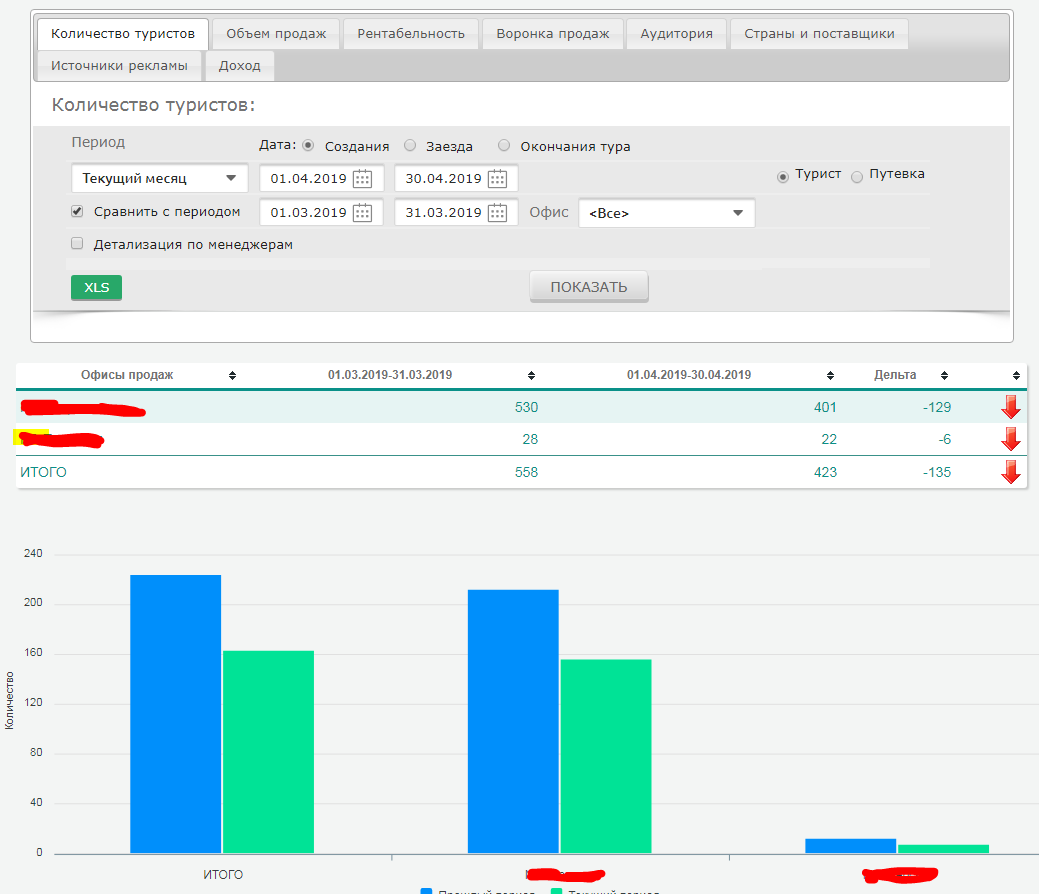Sort table by Офисы продаж column arrows

point(233,376)
